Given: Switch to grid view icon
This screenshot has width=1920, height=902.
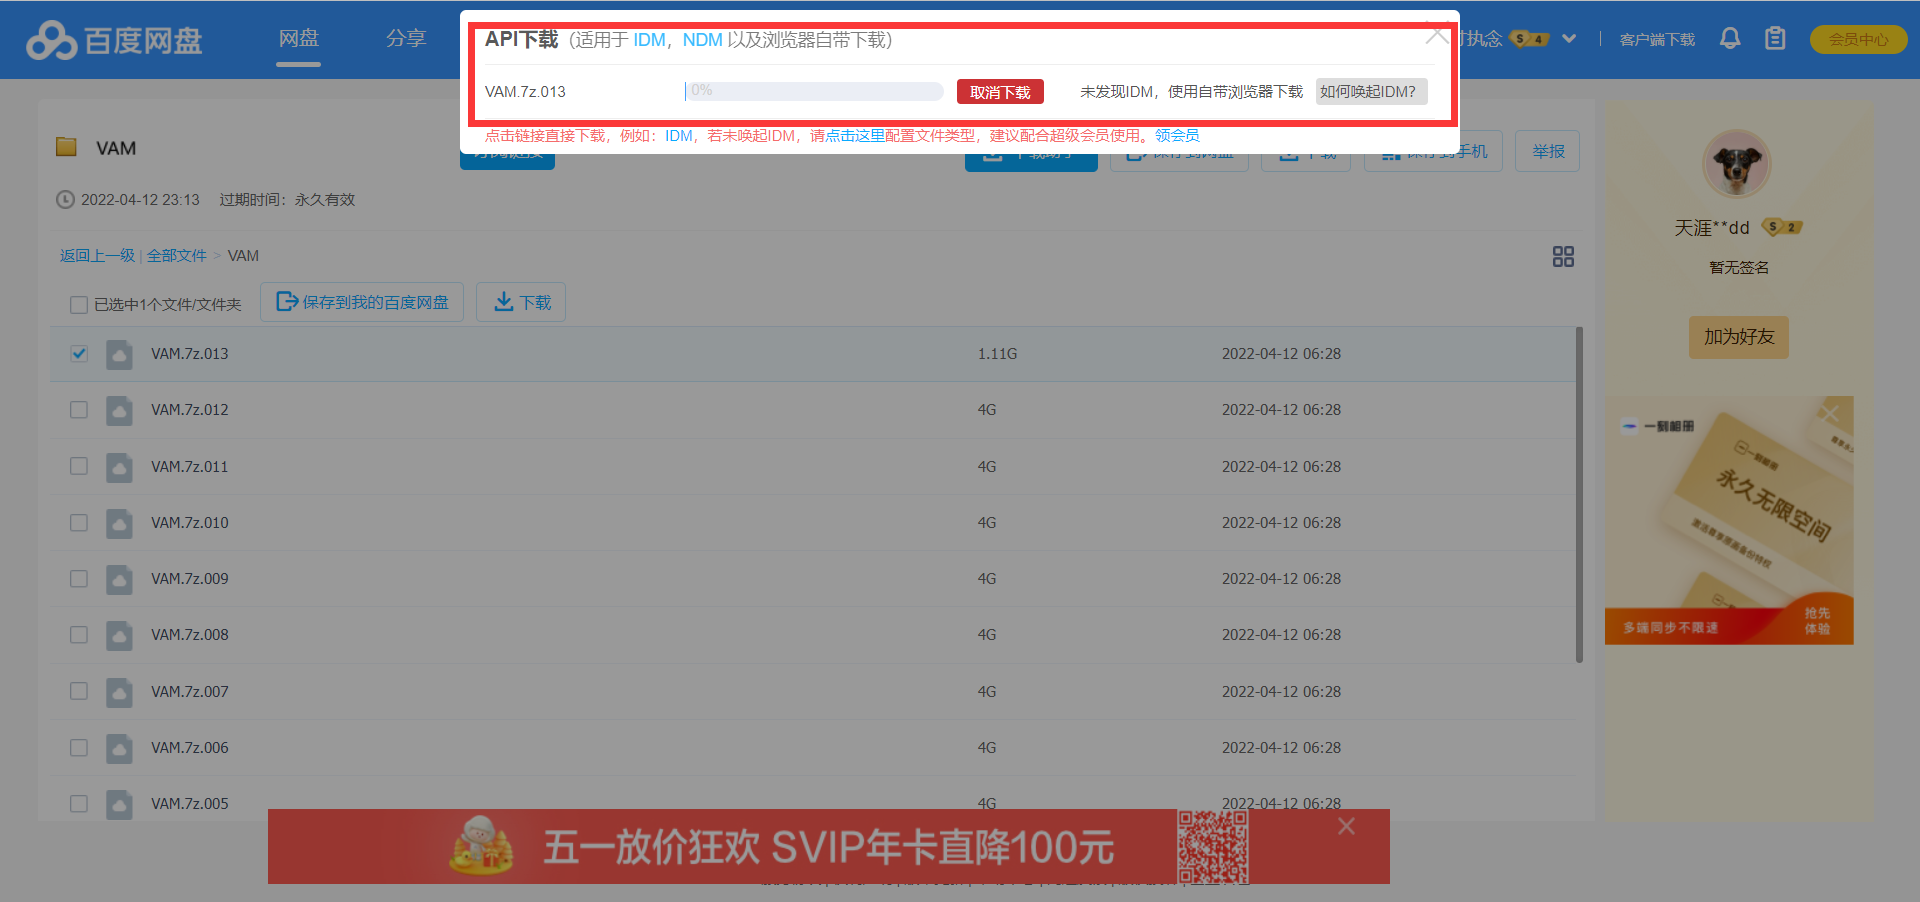Looking at the screenshot, I should pyautogui.click(x=1563, y=257).
